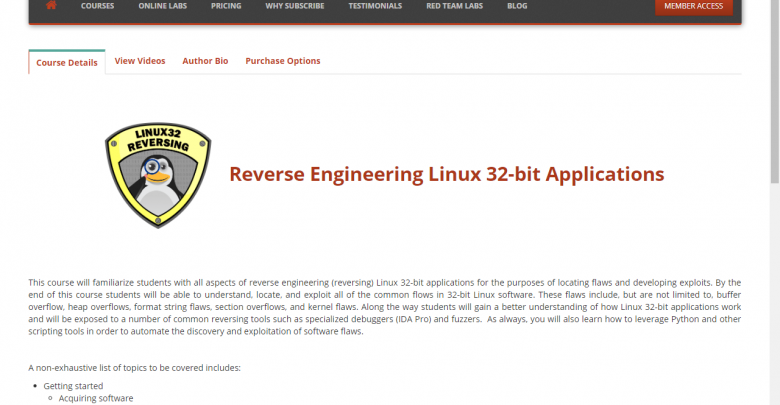Click 'A non-exhaustive list of topics' line
This screenshot has height=405, width=780.
point(134,368)
